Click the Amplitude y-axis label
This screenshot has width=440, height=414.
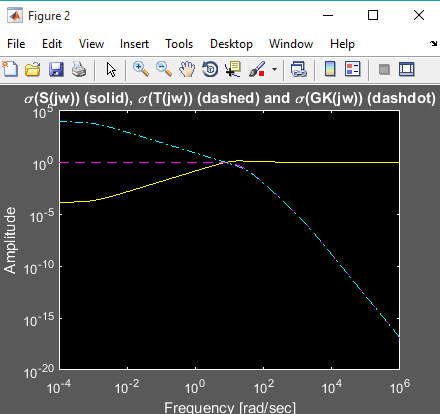(x=10, y=240)
